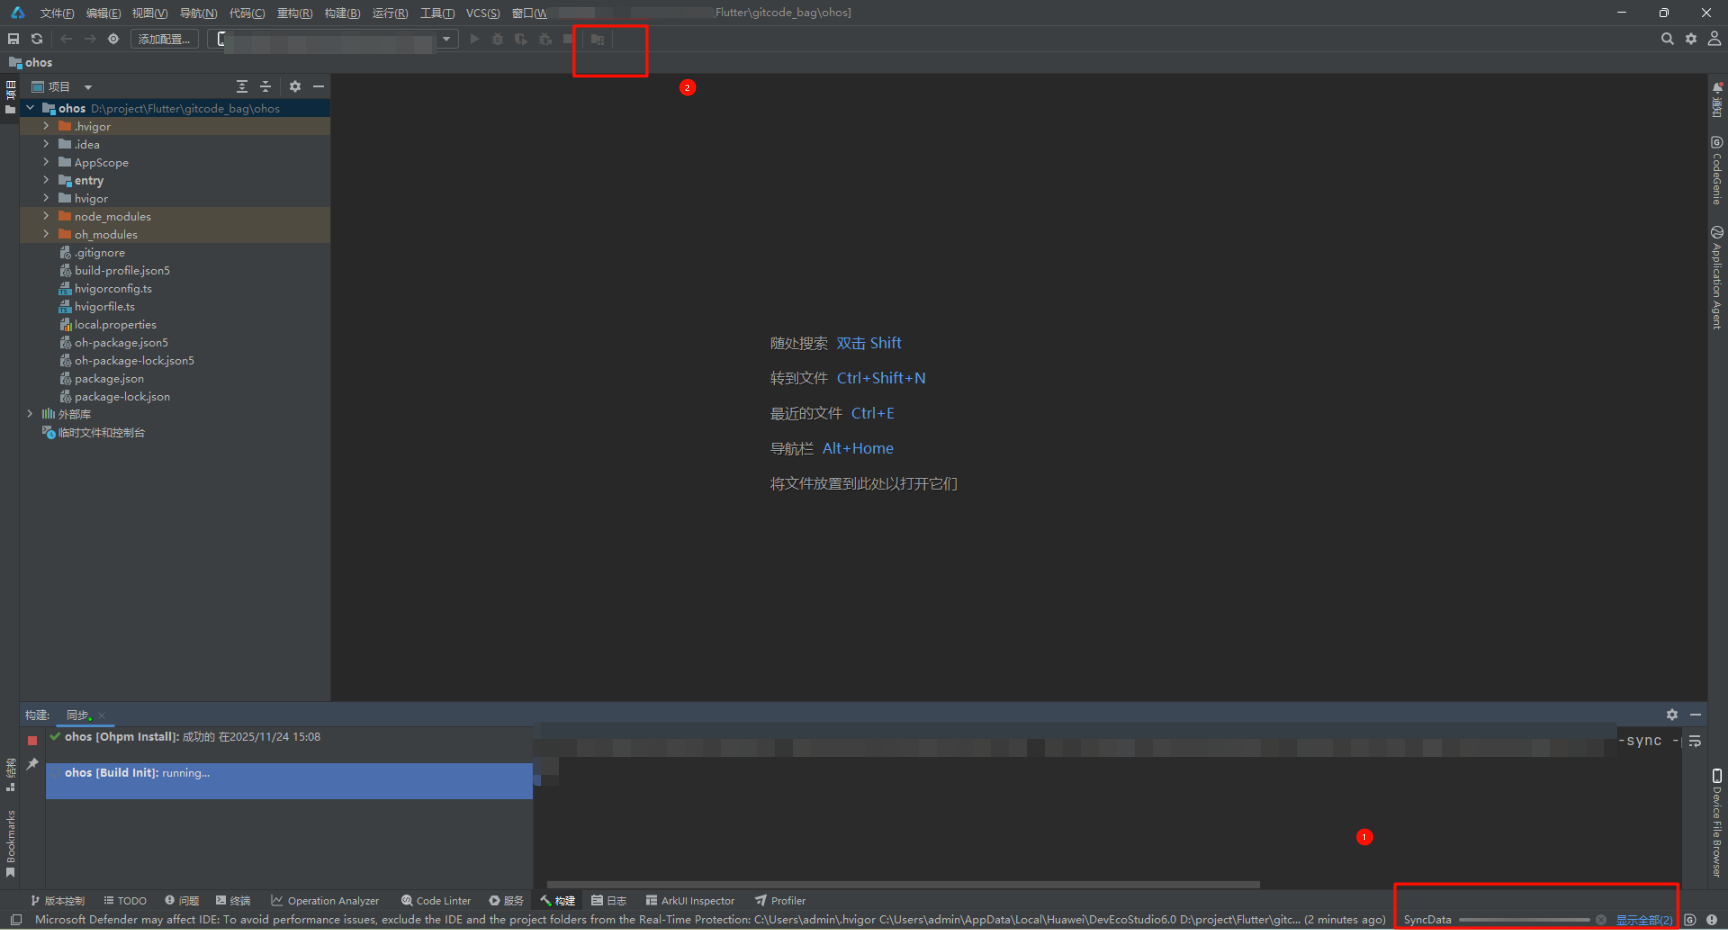Cancel the SyncData progress task
This screenshot has height=930, width=1728.
[x=1601, y=920]
